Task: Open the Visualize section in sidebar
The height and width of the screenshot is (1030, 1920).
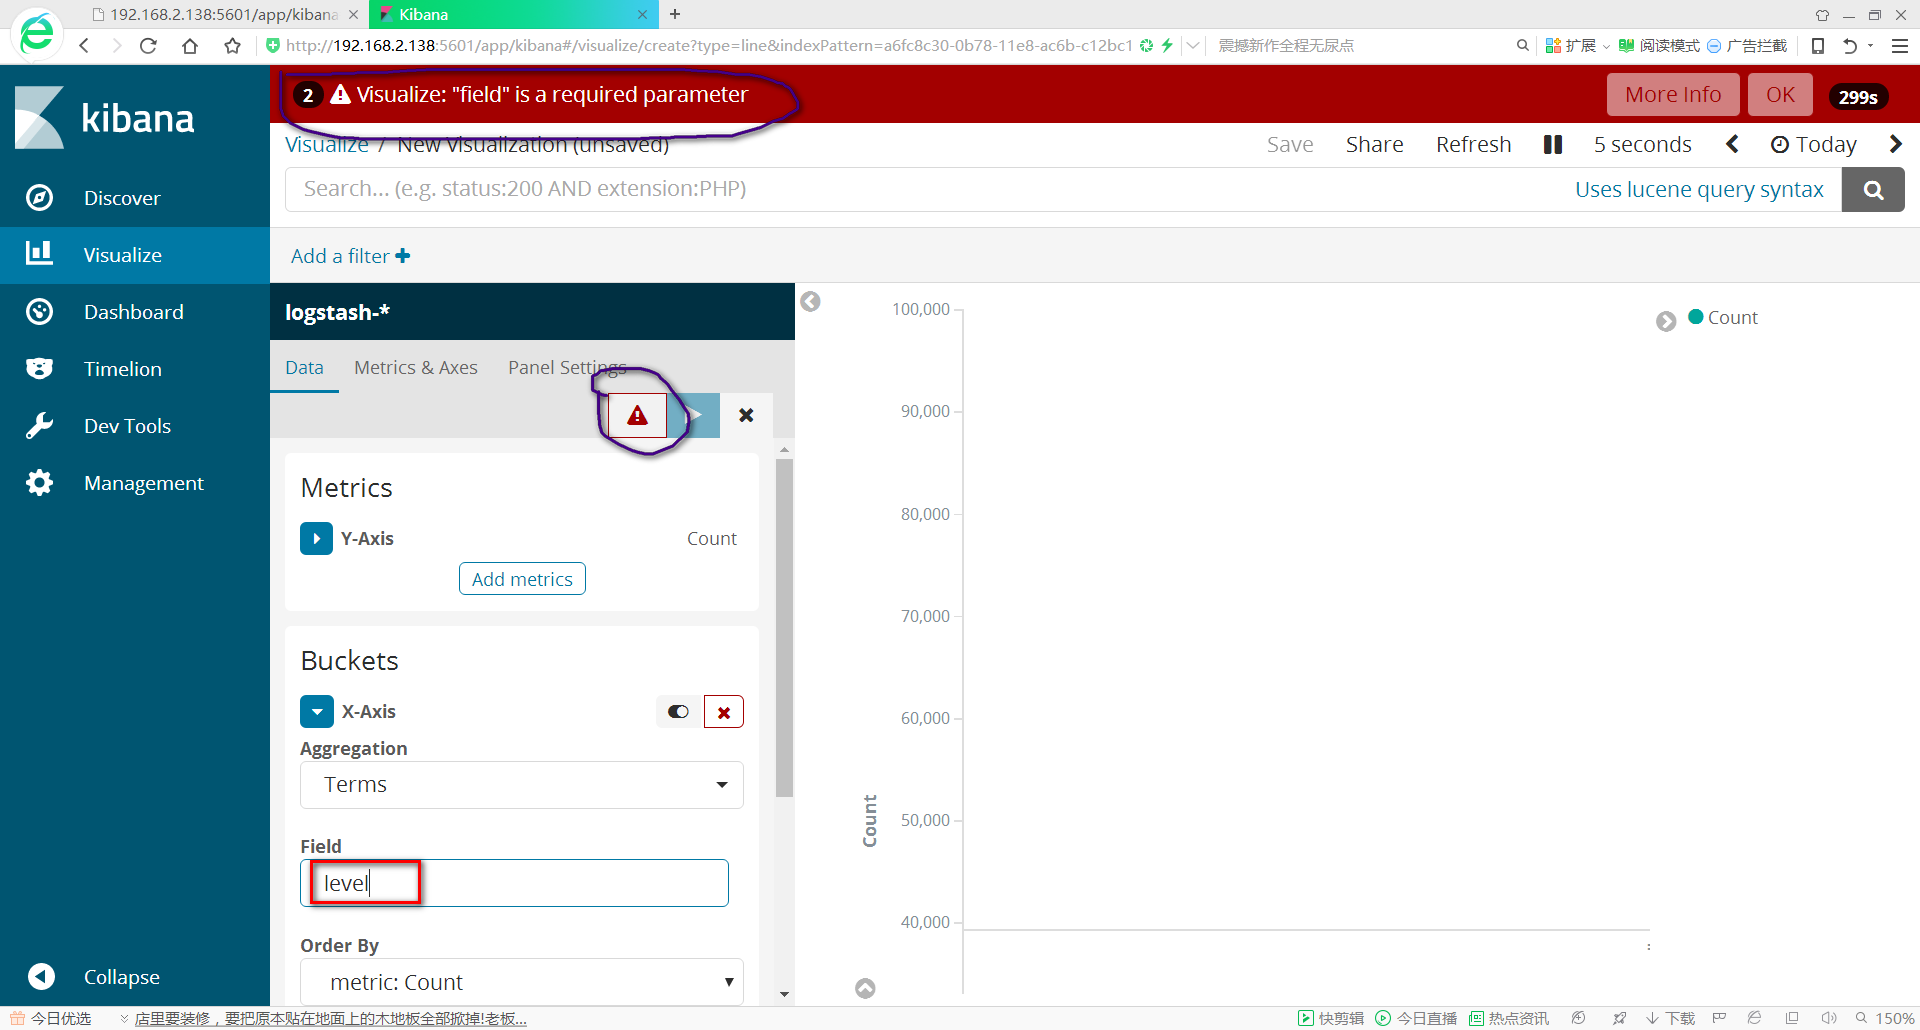Action: 135,255
